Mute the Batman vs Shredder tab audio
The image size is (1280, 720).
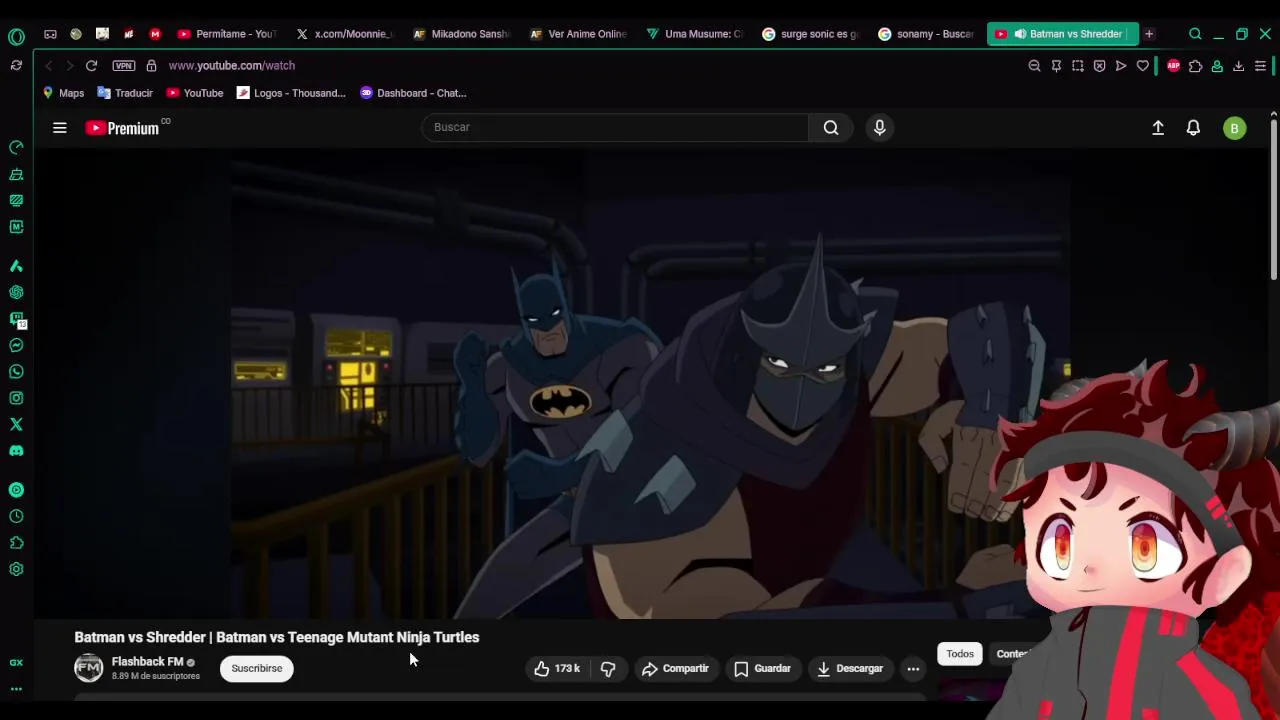point(1020,34)
